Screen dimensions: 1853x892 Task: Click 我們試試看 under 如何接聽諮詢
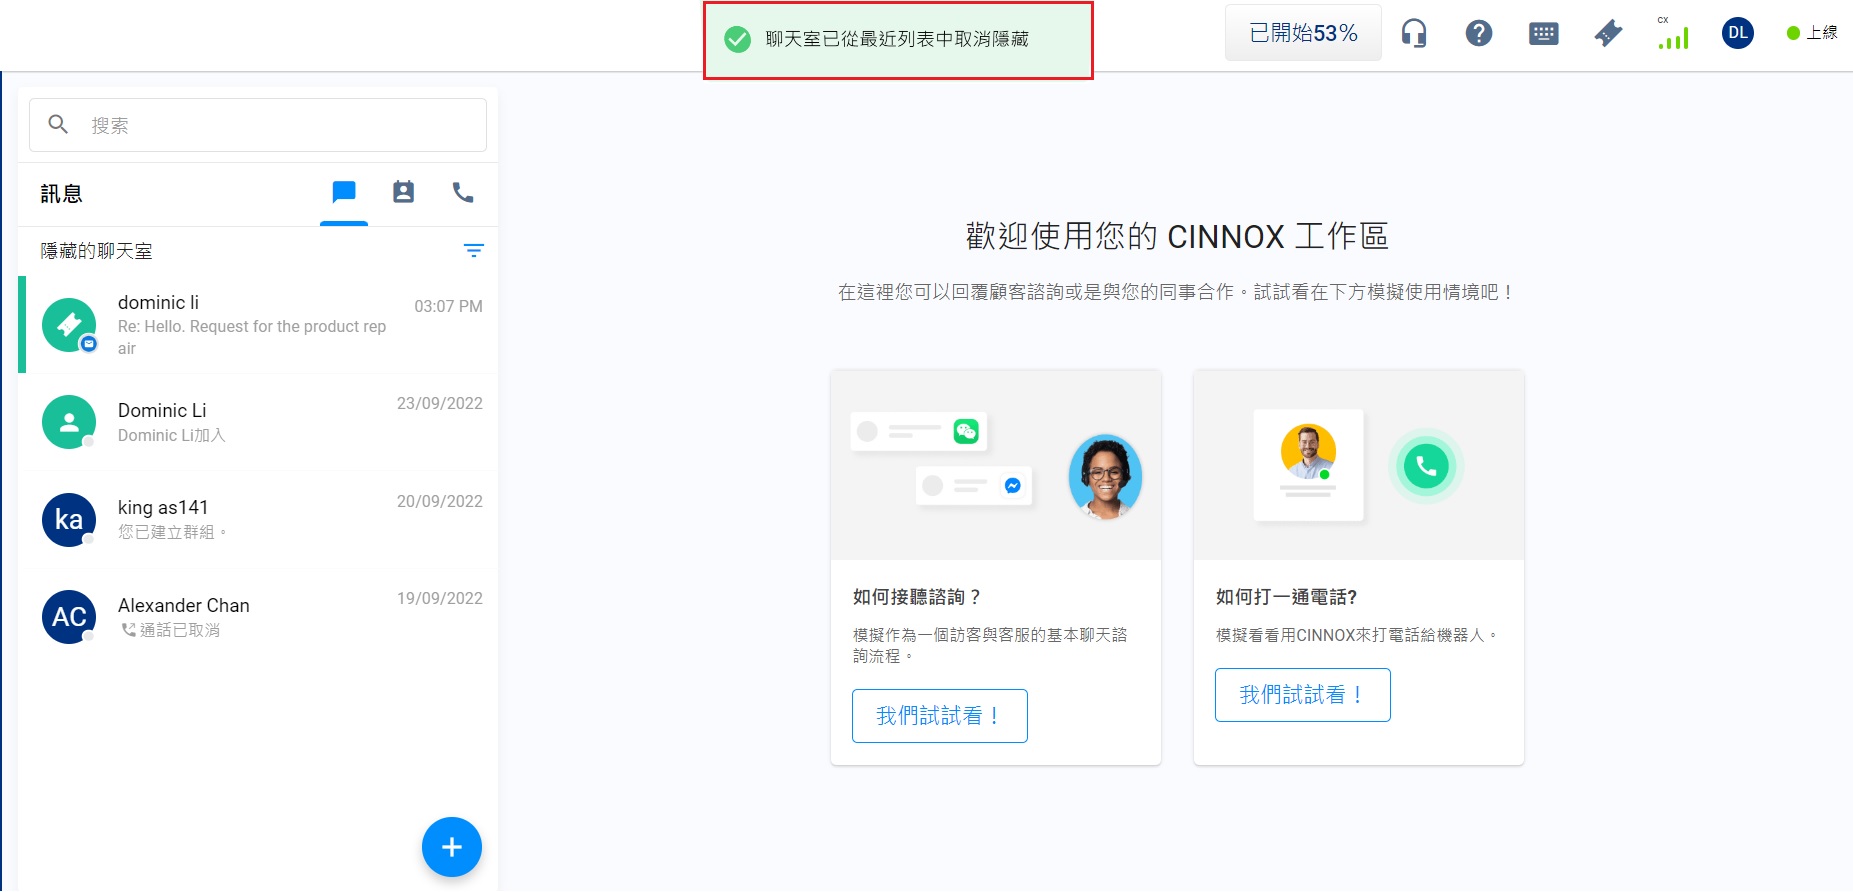click(x=940, y=716)
